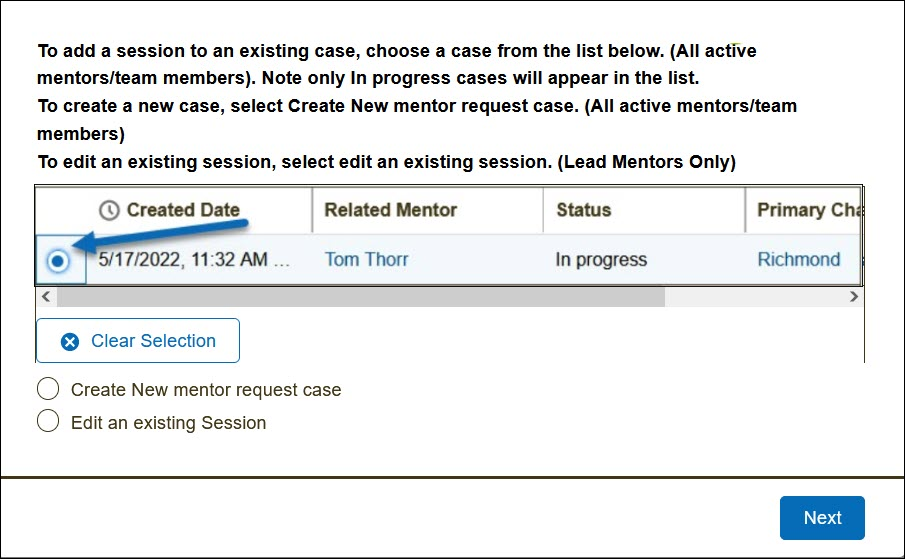Select the Edit an existing Session radio
Screen dimensions: 905x559
click(48, 422)
